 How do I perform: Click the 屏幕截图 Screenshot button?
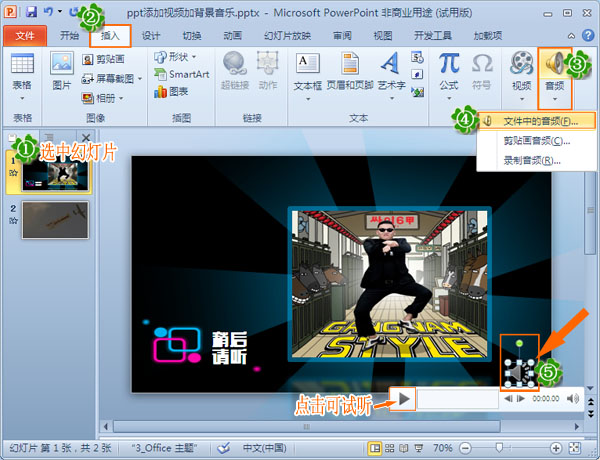coord(108,79)
